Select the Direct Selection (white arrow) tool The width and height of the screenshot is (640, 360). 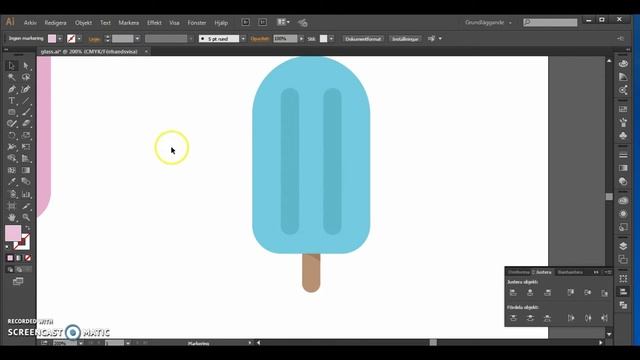26,66
